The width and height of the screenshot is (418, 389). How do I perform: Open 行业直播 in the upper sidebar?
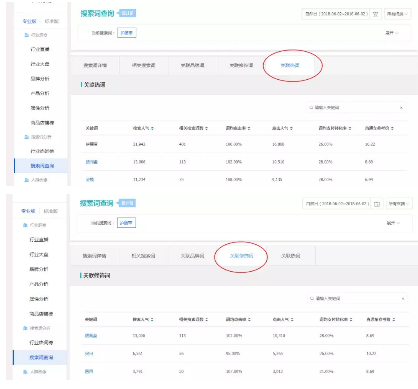(x=40, y=49)
